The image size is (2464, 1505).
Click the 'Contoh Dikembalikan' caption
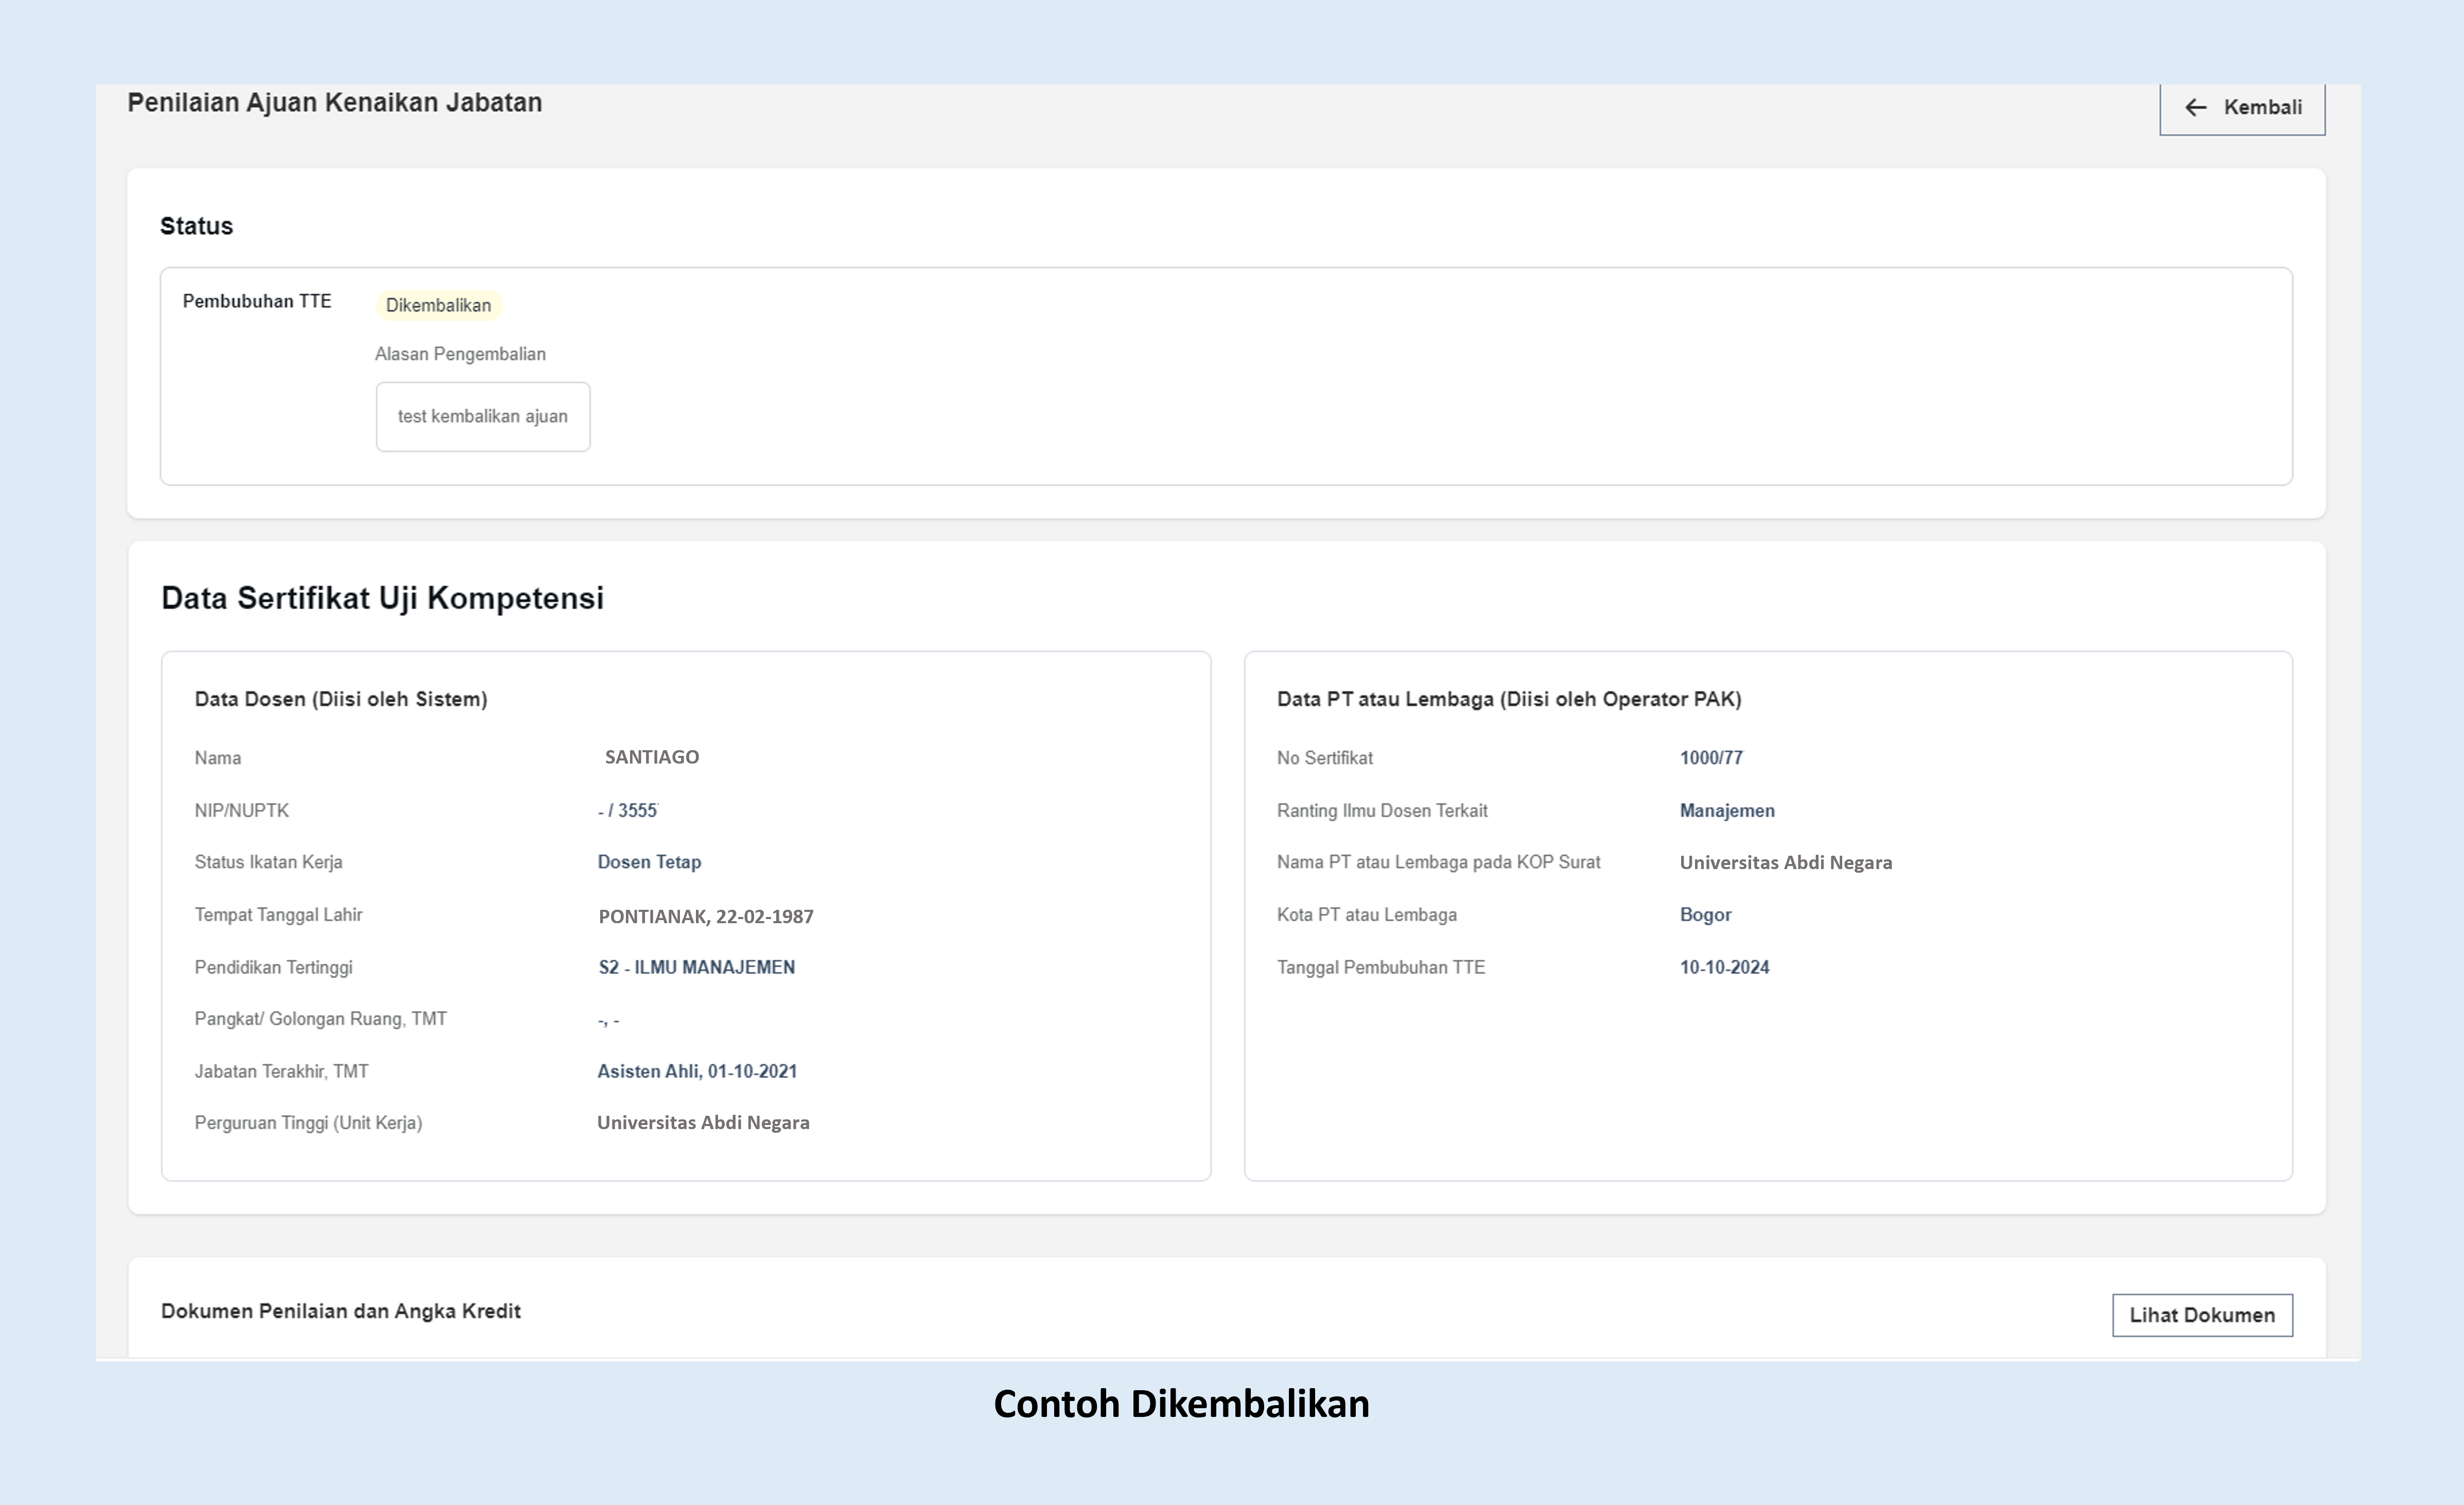[1182, 1404]
